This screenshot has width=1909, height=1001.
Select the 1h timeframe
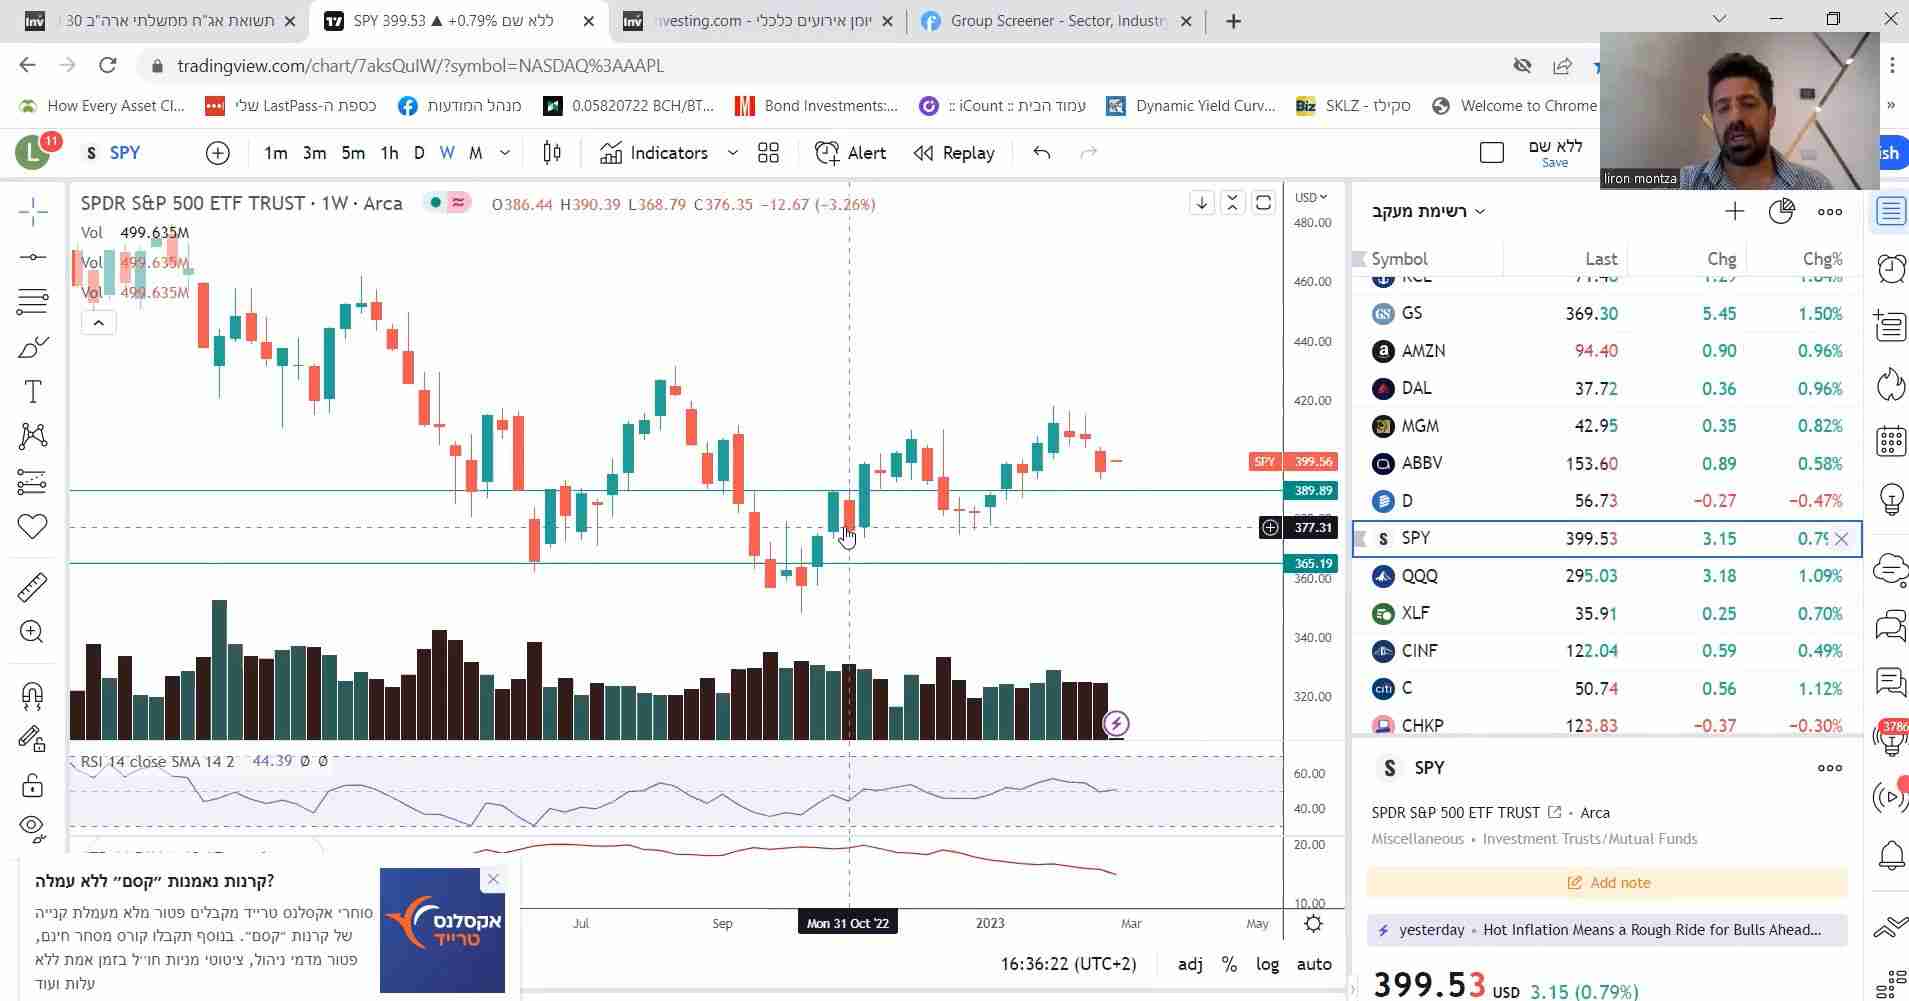[x=390, y=153]
